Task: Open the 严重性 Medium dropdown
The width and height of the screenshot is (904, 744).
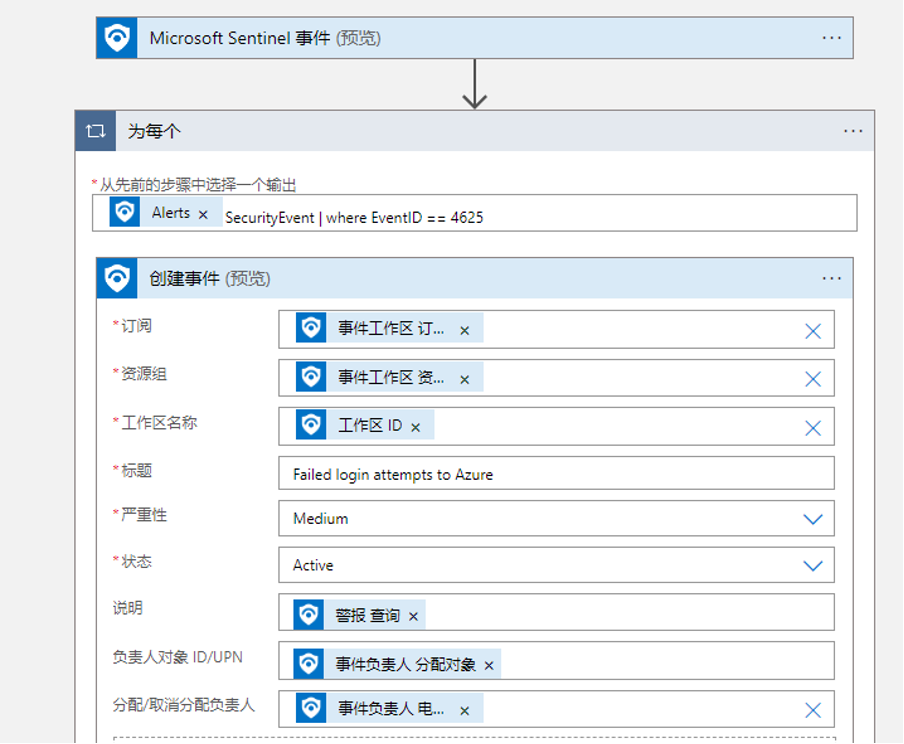Action: 556,518
